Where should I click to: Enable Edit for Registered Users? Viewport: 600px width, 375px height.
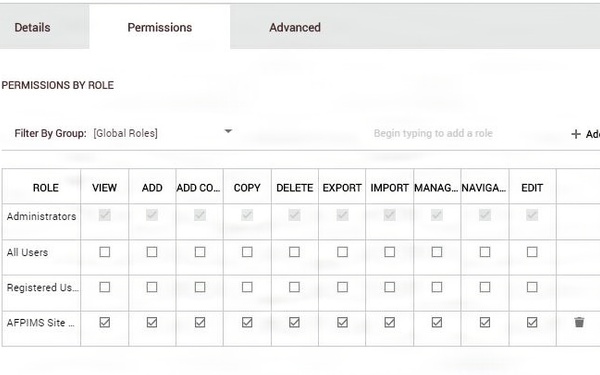[x=532, y=287]
